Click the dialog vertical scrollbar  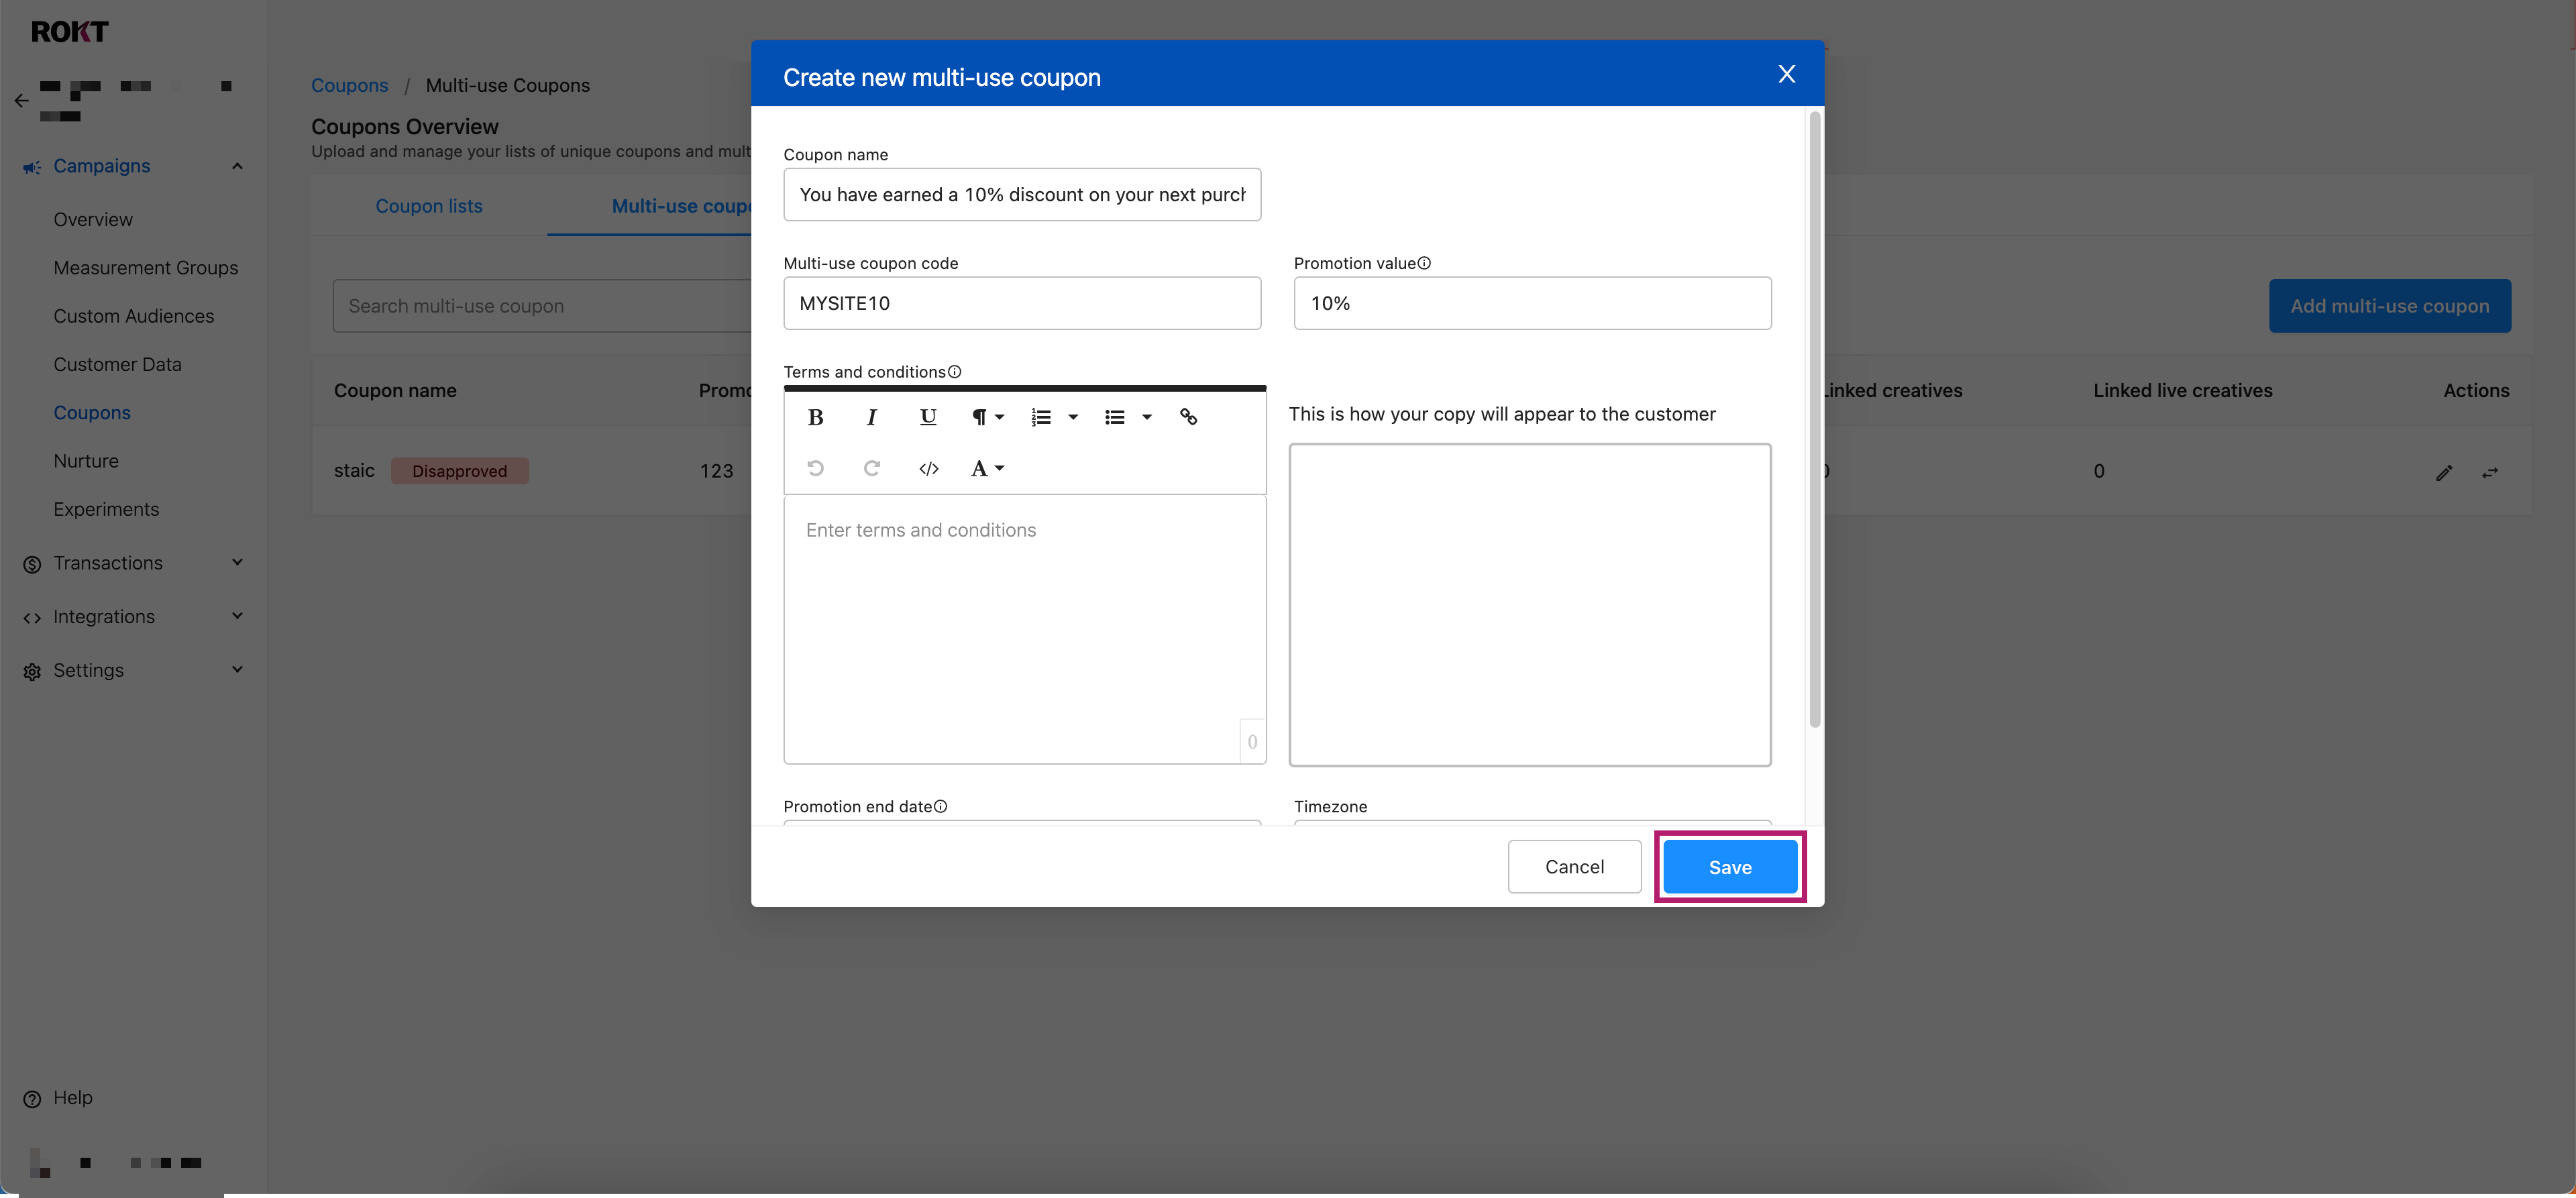1814,420
